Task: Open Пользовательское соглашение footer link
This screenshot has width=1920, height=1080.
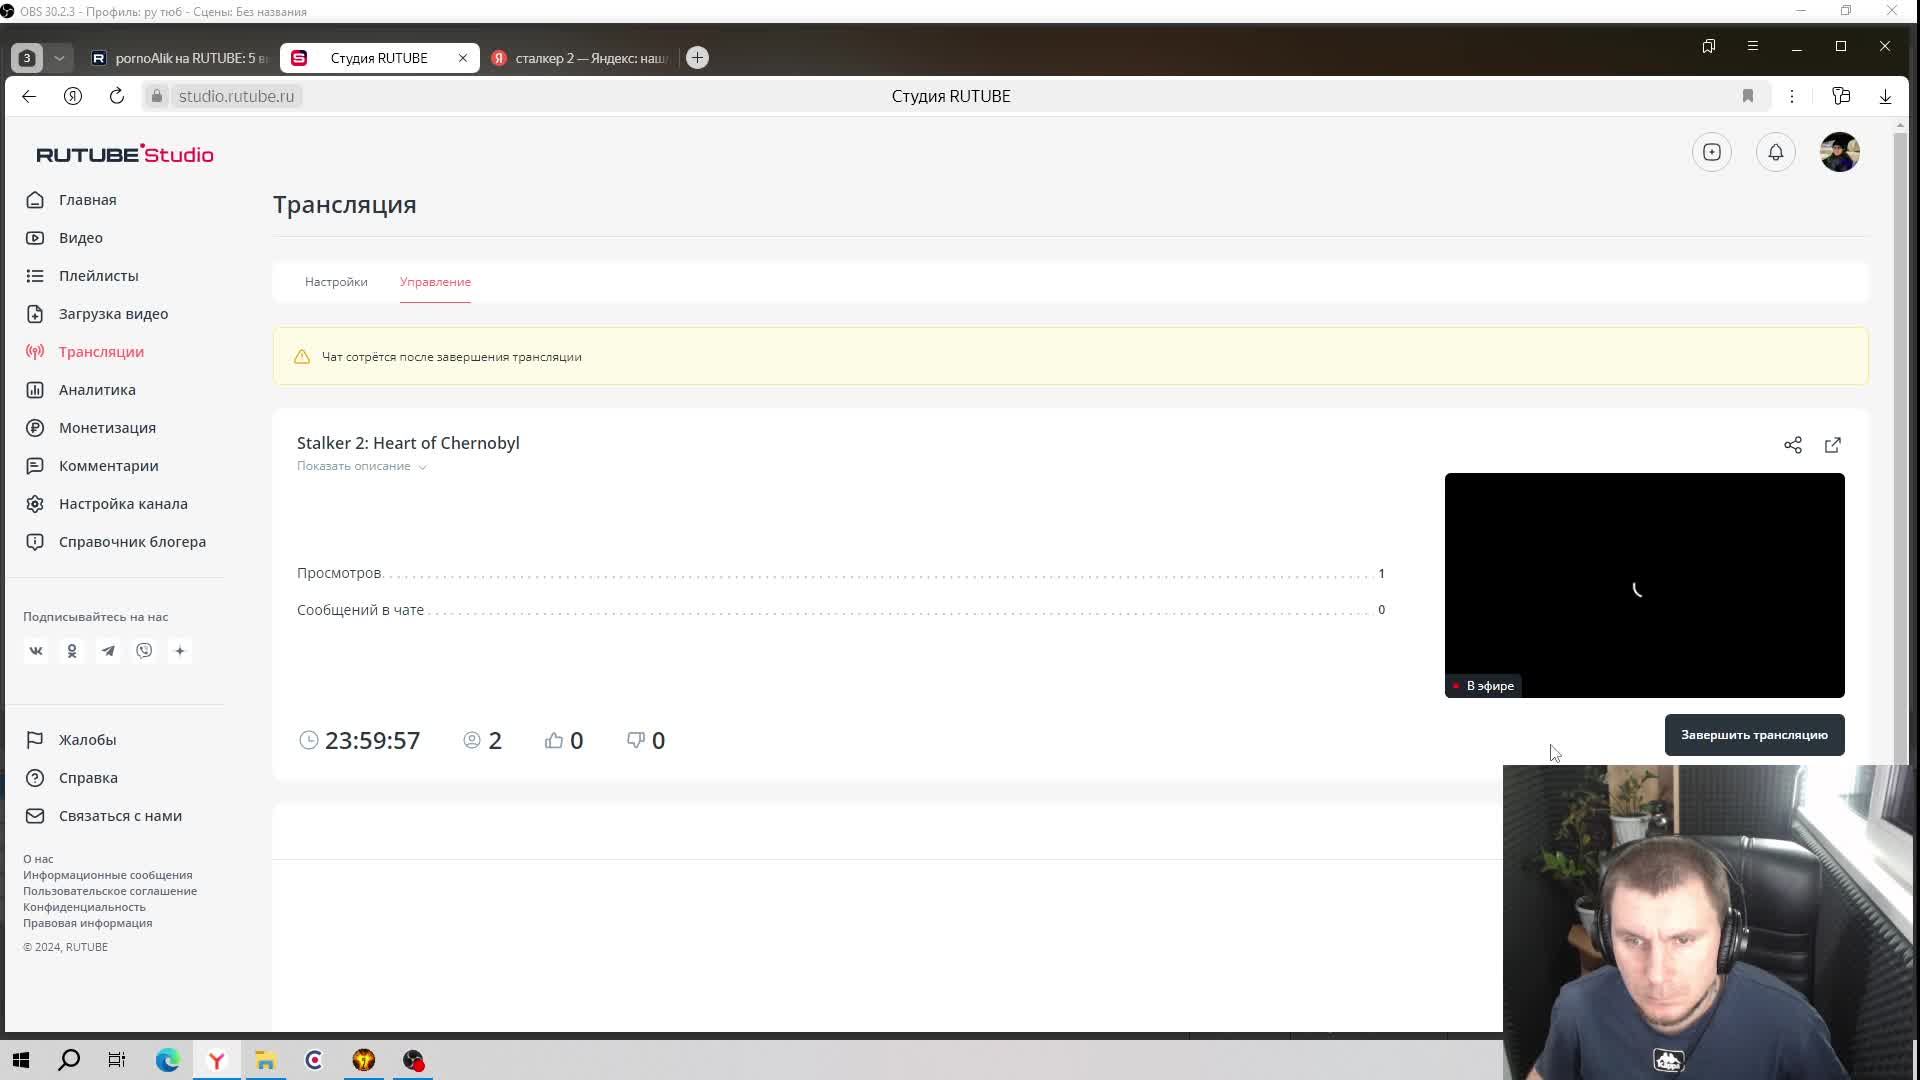Action: (x=110, y=891)
